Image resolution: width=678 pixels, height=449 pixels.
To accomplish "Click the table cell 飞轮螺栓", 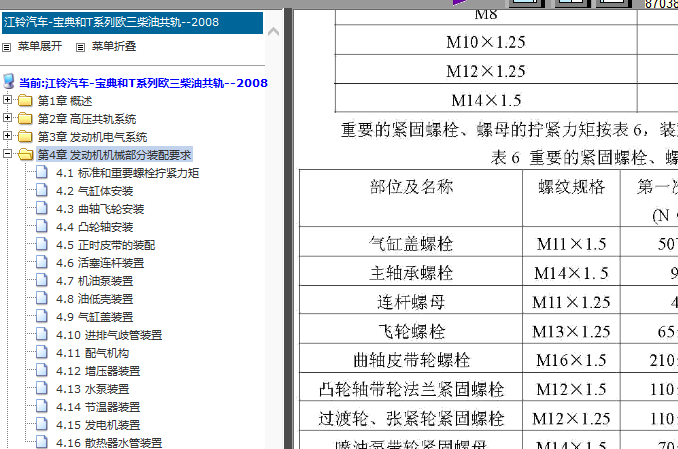I will (411, 330).
